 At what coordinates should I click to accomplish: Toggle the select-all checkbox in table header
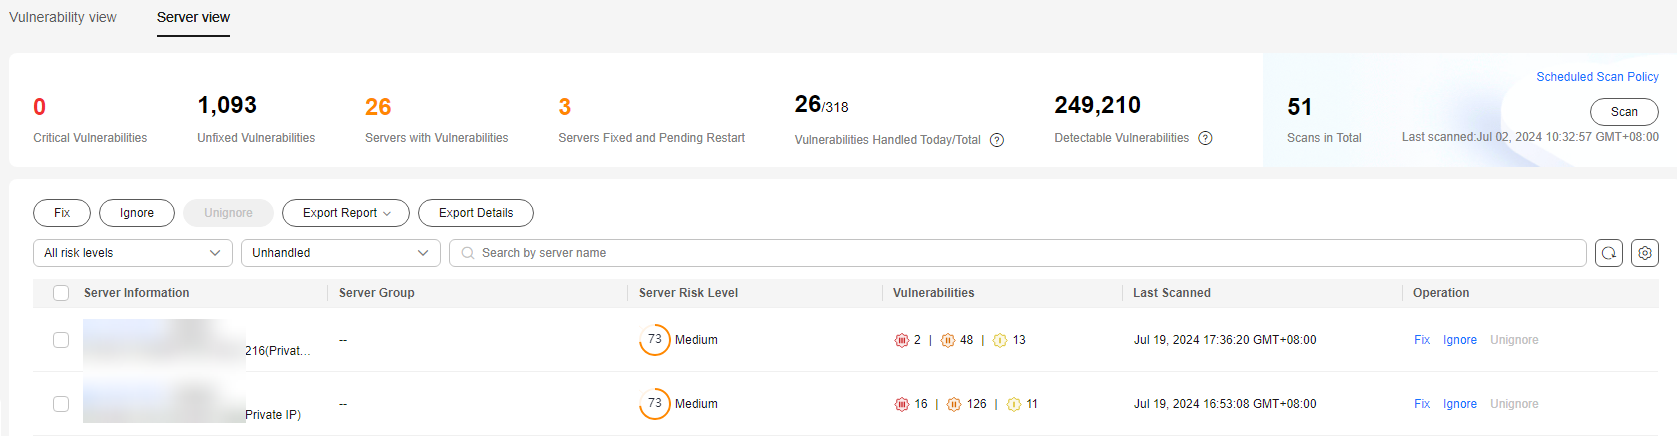[61, 293]
